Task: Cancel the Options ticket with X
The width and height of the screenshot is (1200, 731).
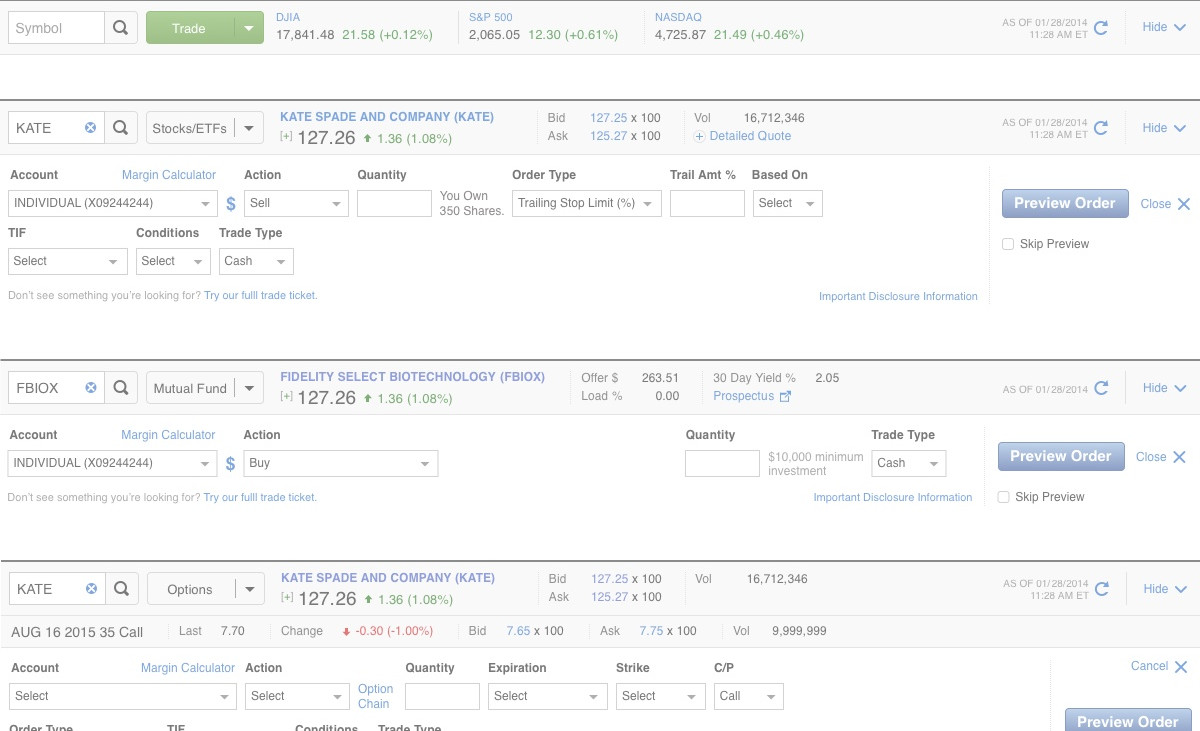Action: [1181, 667]
